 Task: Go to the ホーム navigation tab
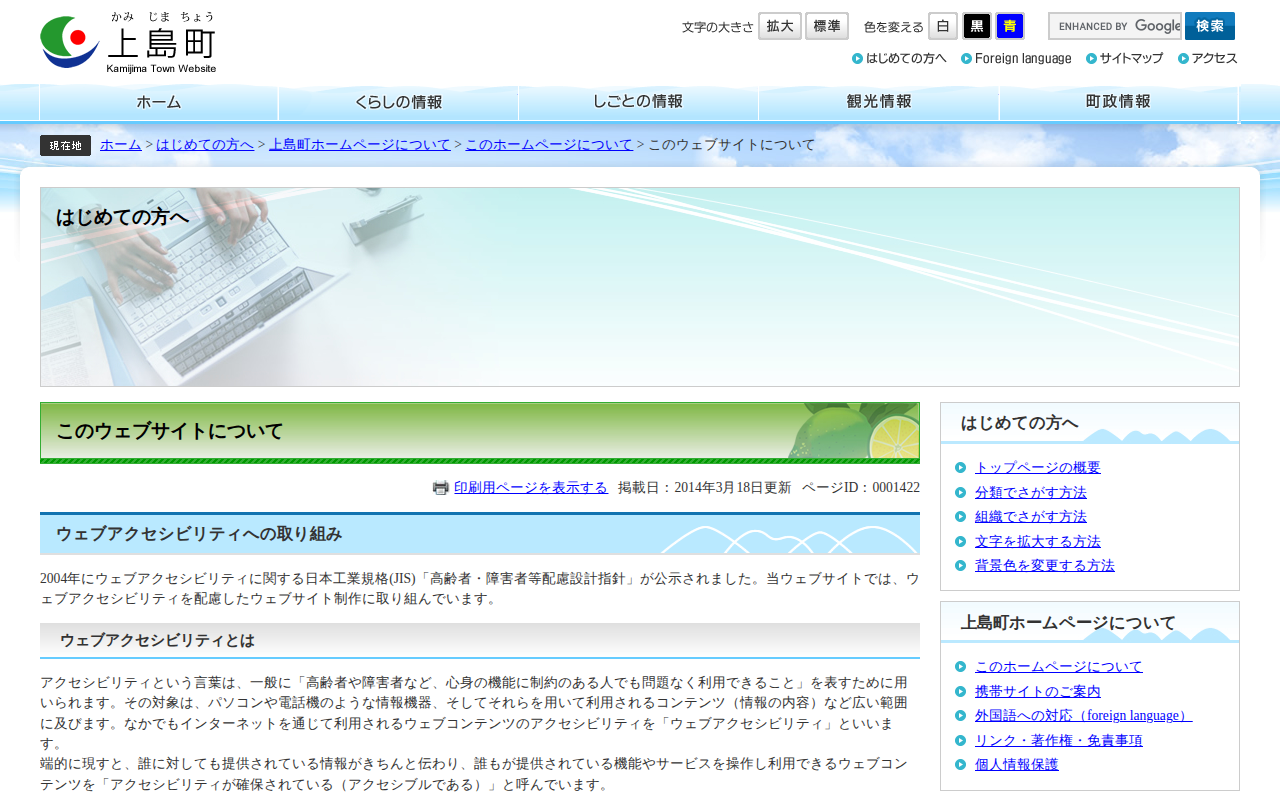(x=159, y=102)
